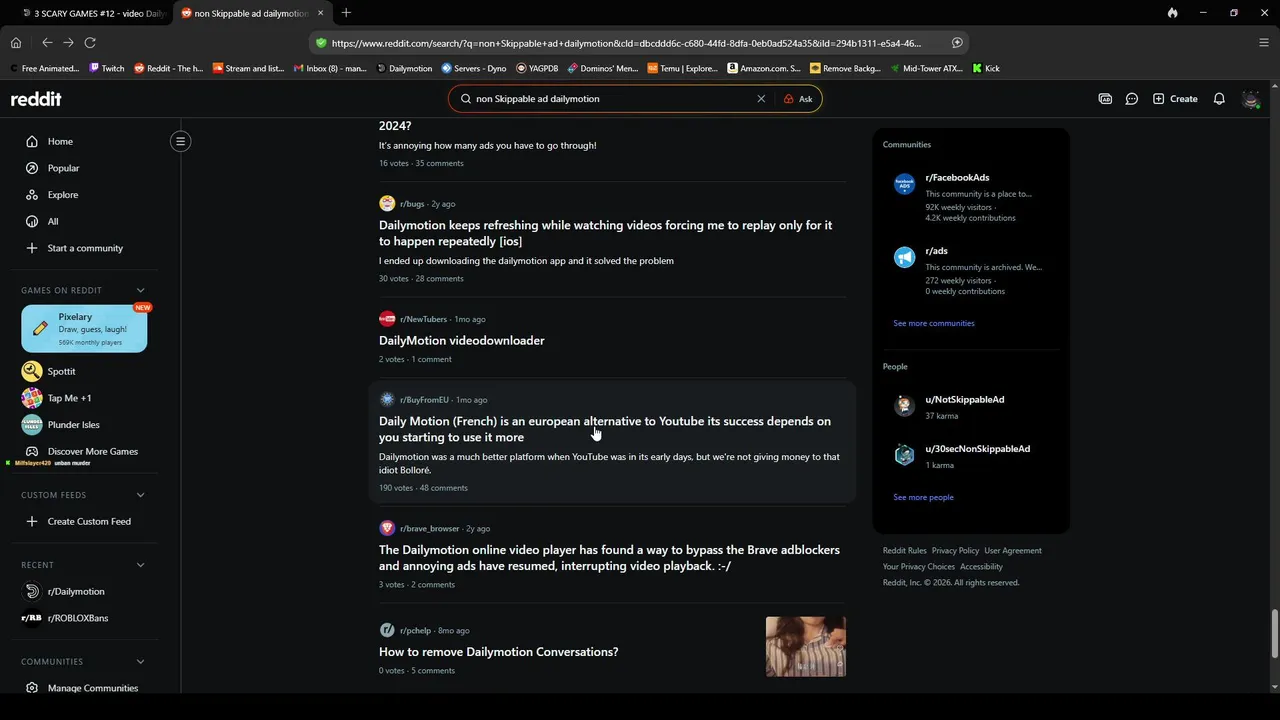The height and width of the screenshot is (720, 1280).
Task: Open the Daily Motion (French) european alternative post
Action: click(605, 429)
